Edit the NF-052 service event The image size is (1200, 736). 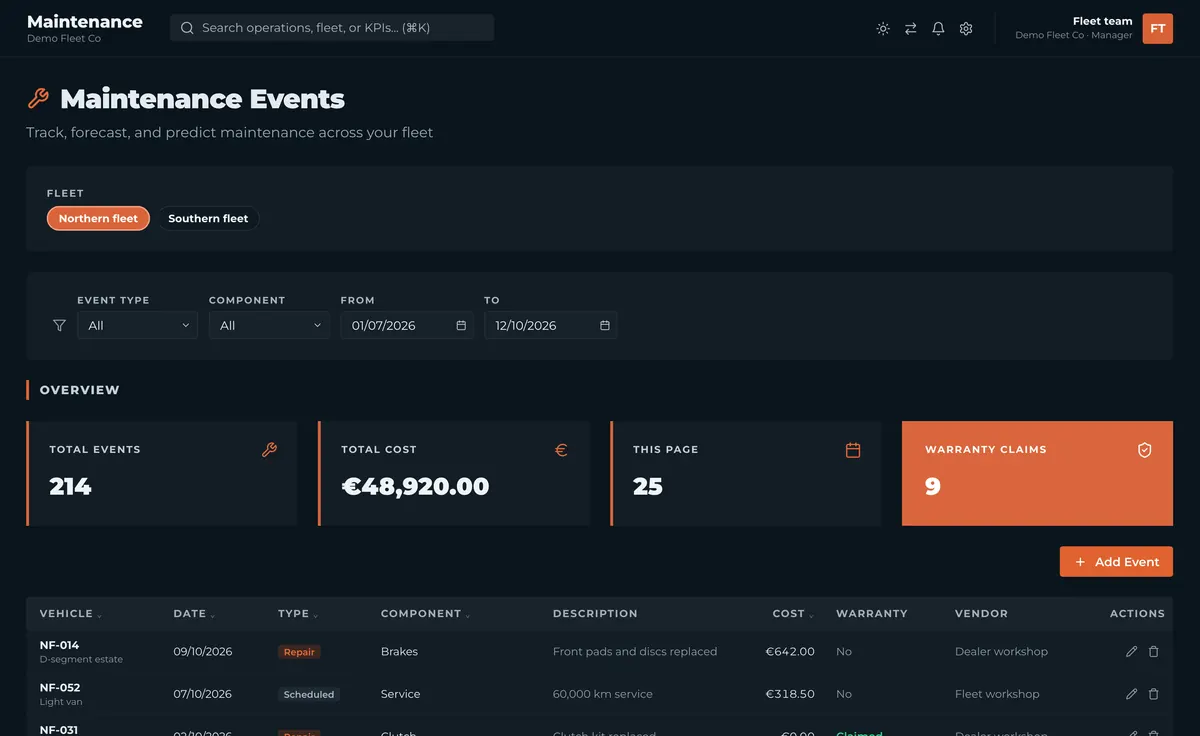(1131, 694)
